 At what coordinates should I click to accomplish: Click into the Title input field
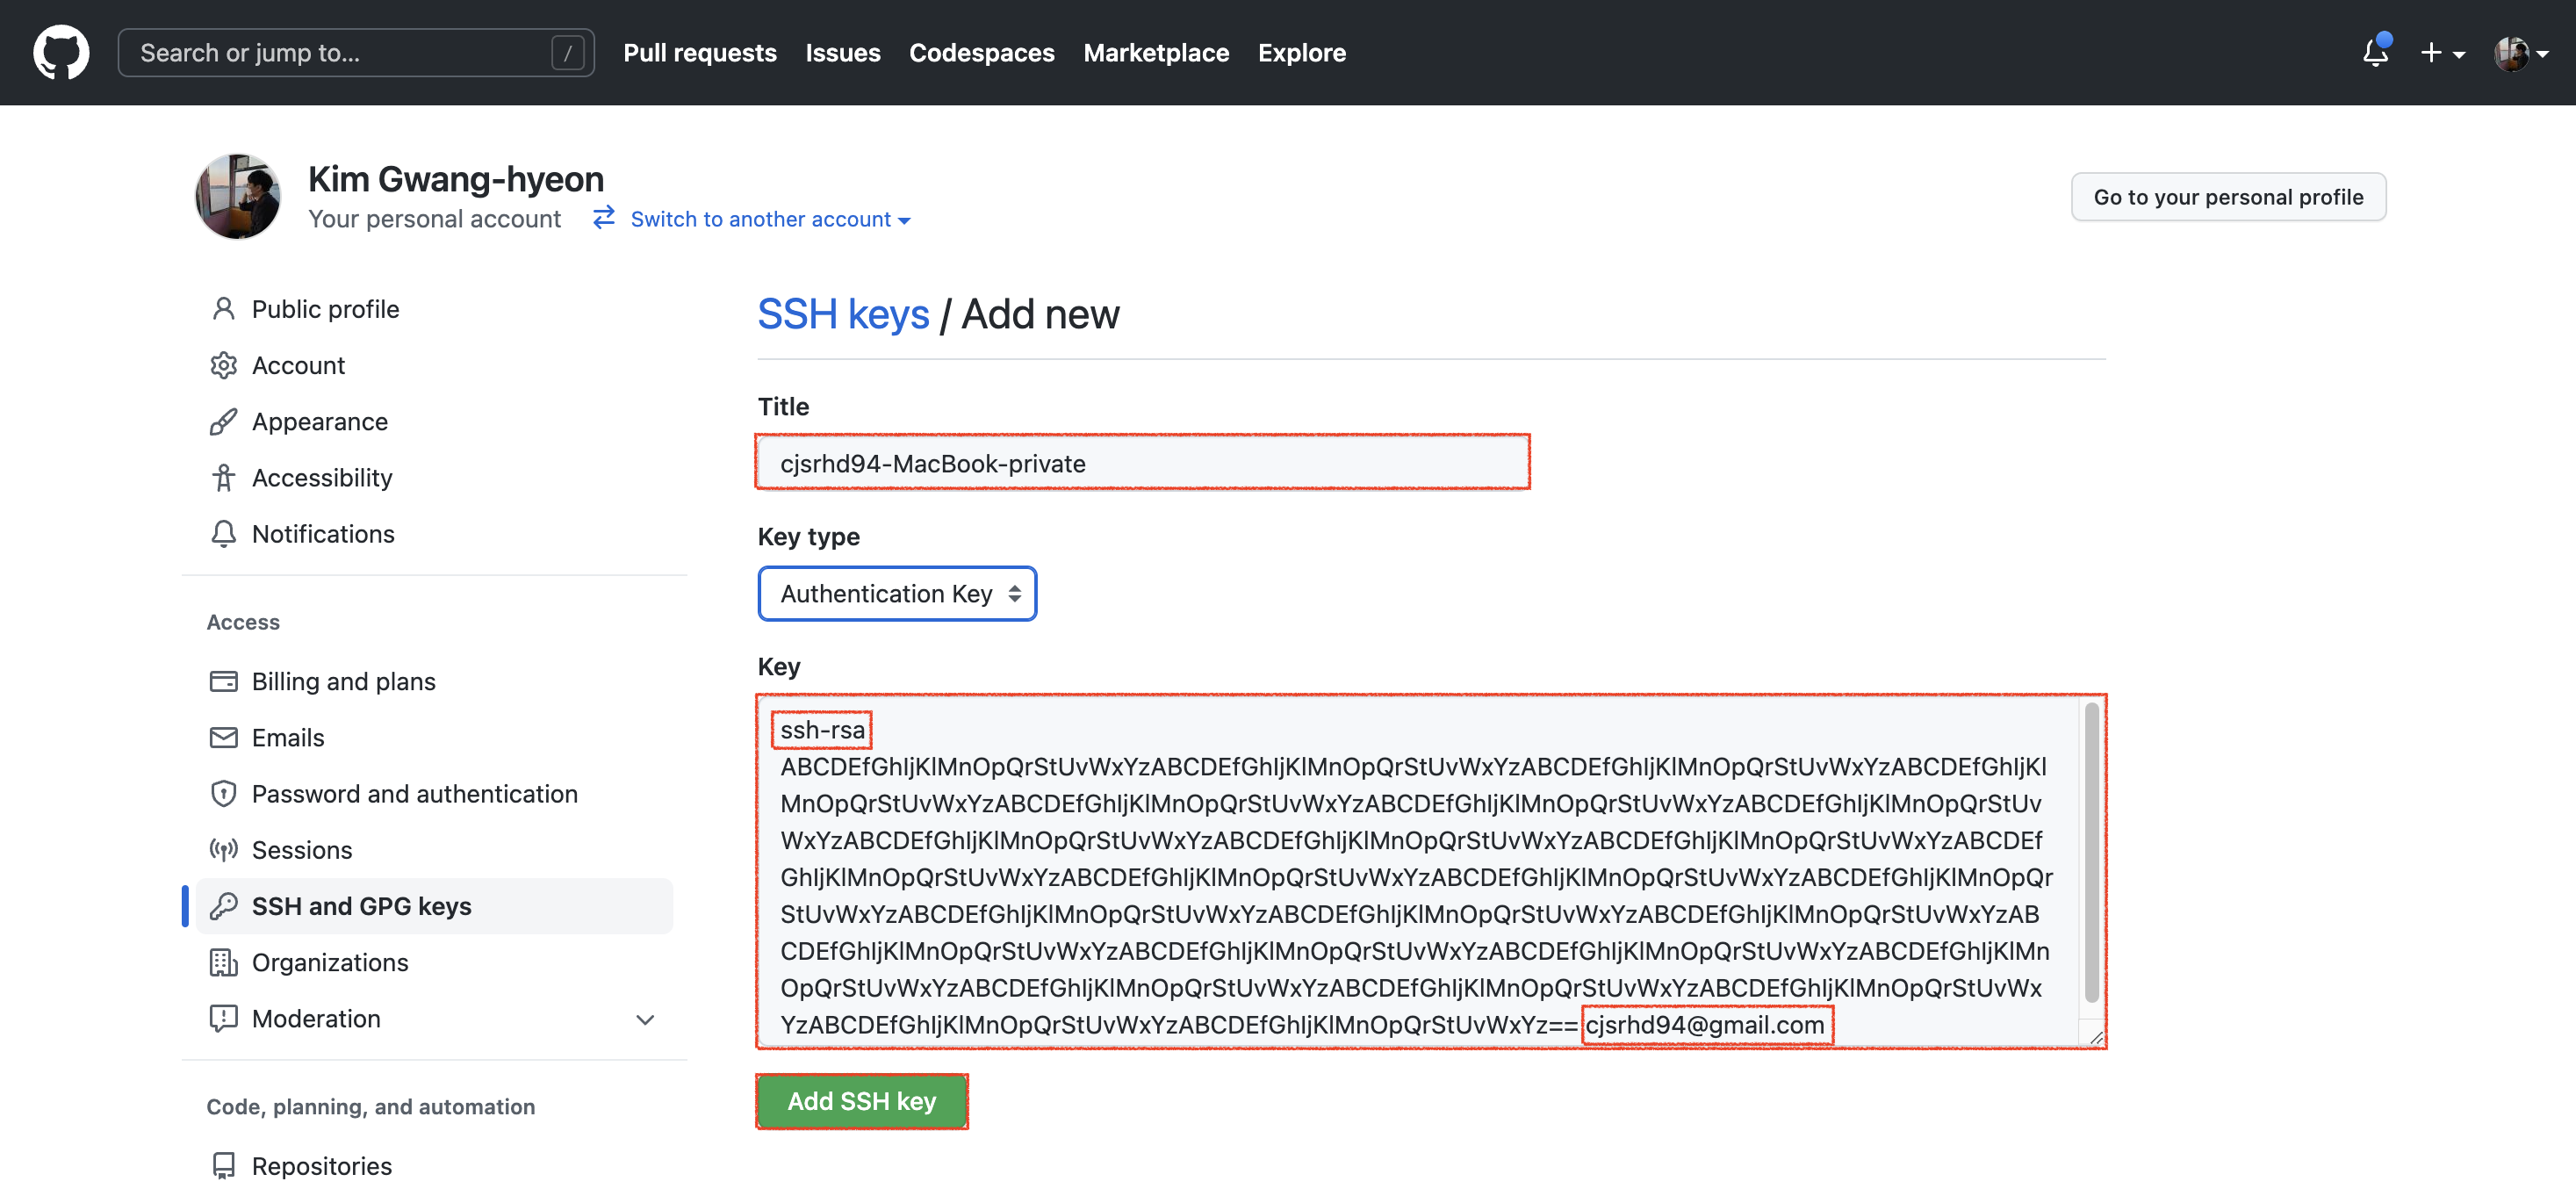tap(1142, 463)
